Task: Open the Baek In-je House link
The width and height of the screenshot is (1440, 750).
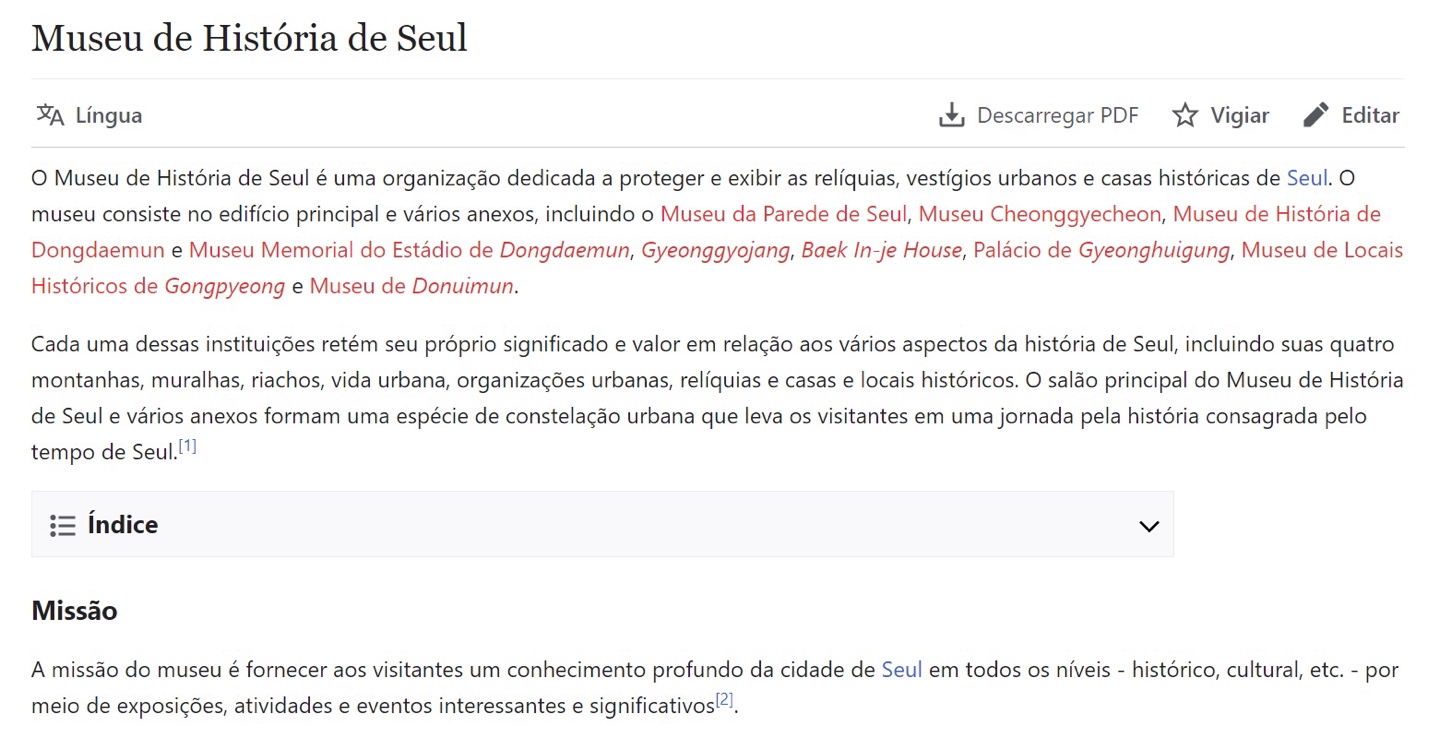Action: [881, 250]
